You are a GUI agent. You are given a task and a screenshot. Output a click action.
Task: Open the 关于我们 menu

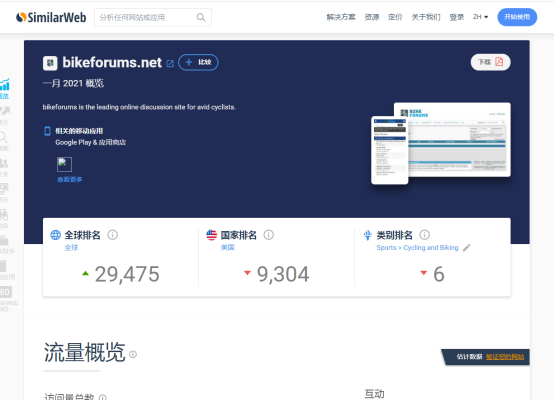tap(426, 17)
